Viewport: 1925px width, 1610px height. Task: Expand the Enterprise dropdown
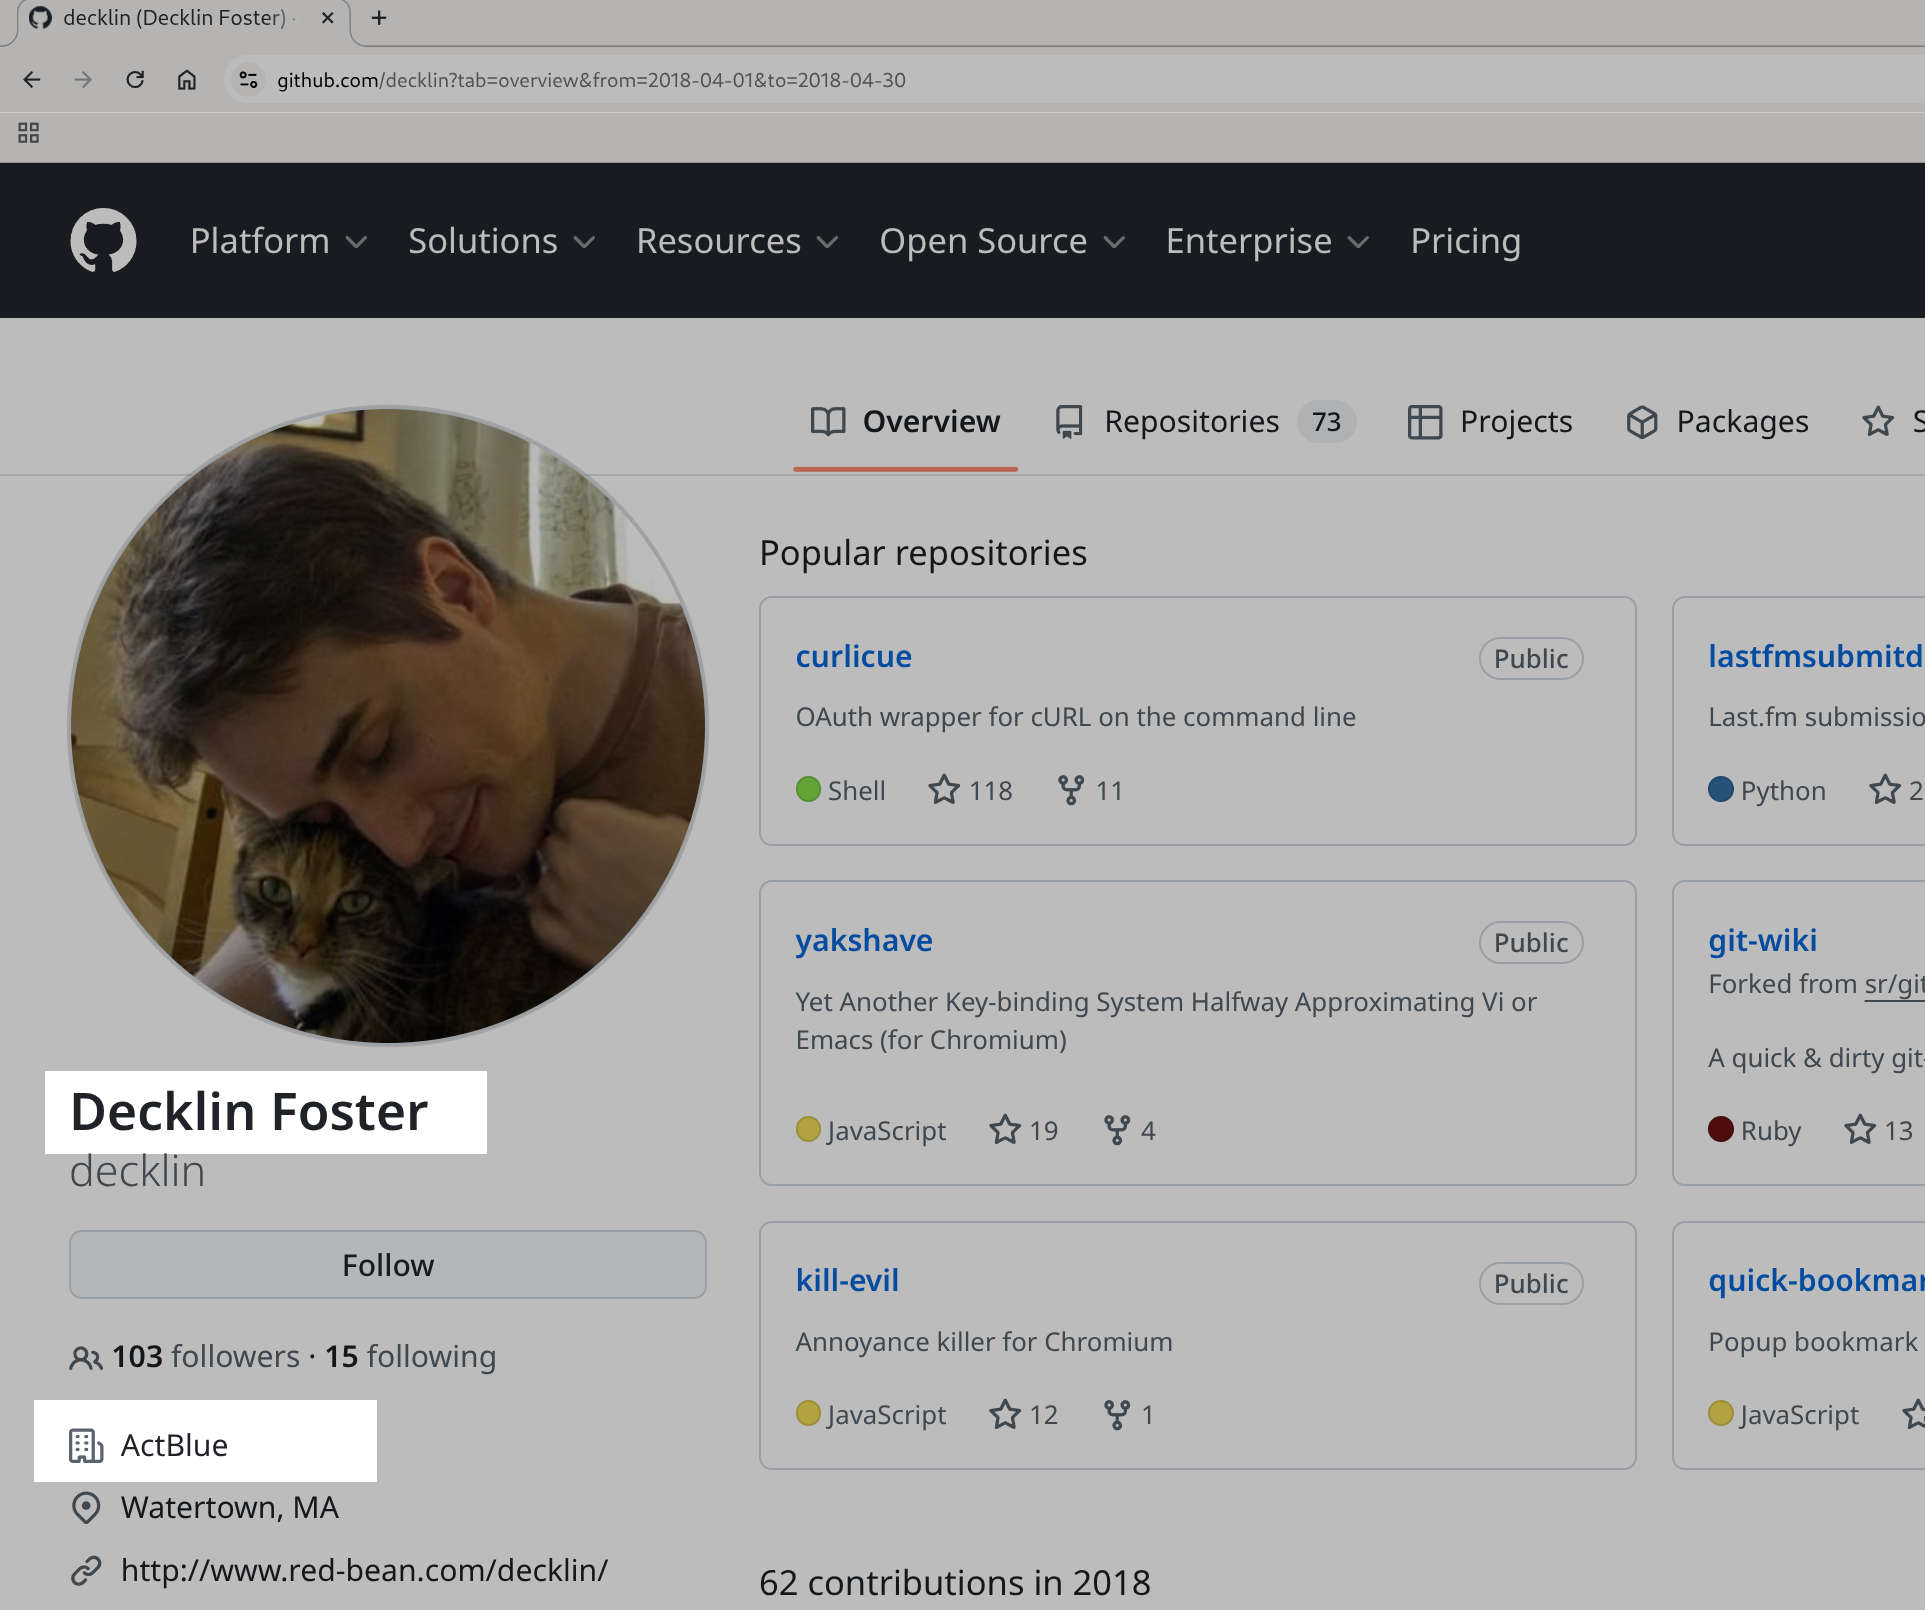click(x=1266, y=240)
